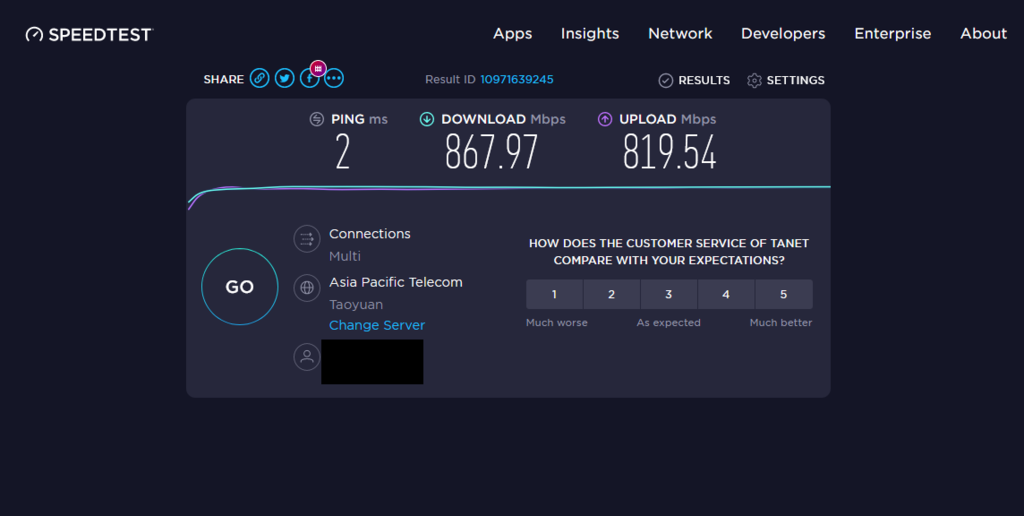Click the user profile icon

pos(307,357)
